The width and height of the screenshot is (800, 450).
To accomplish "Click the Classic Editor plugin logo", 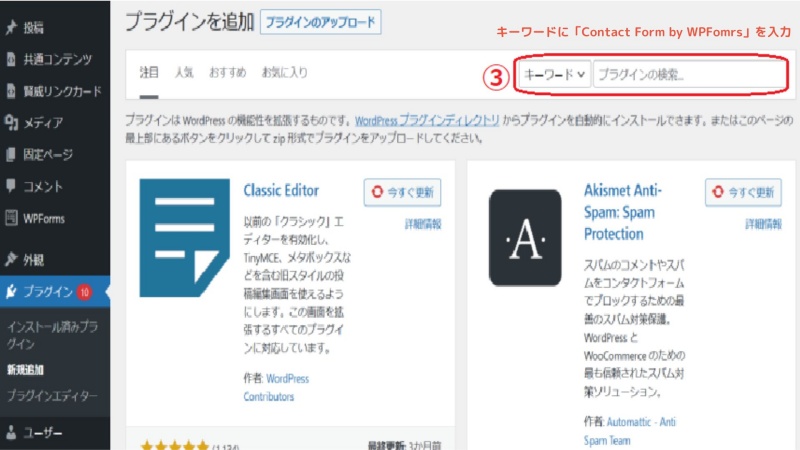I will click(185, 238).
